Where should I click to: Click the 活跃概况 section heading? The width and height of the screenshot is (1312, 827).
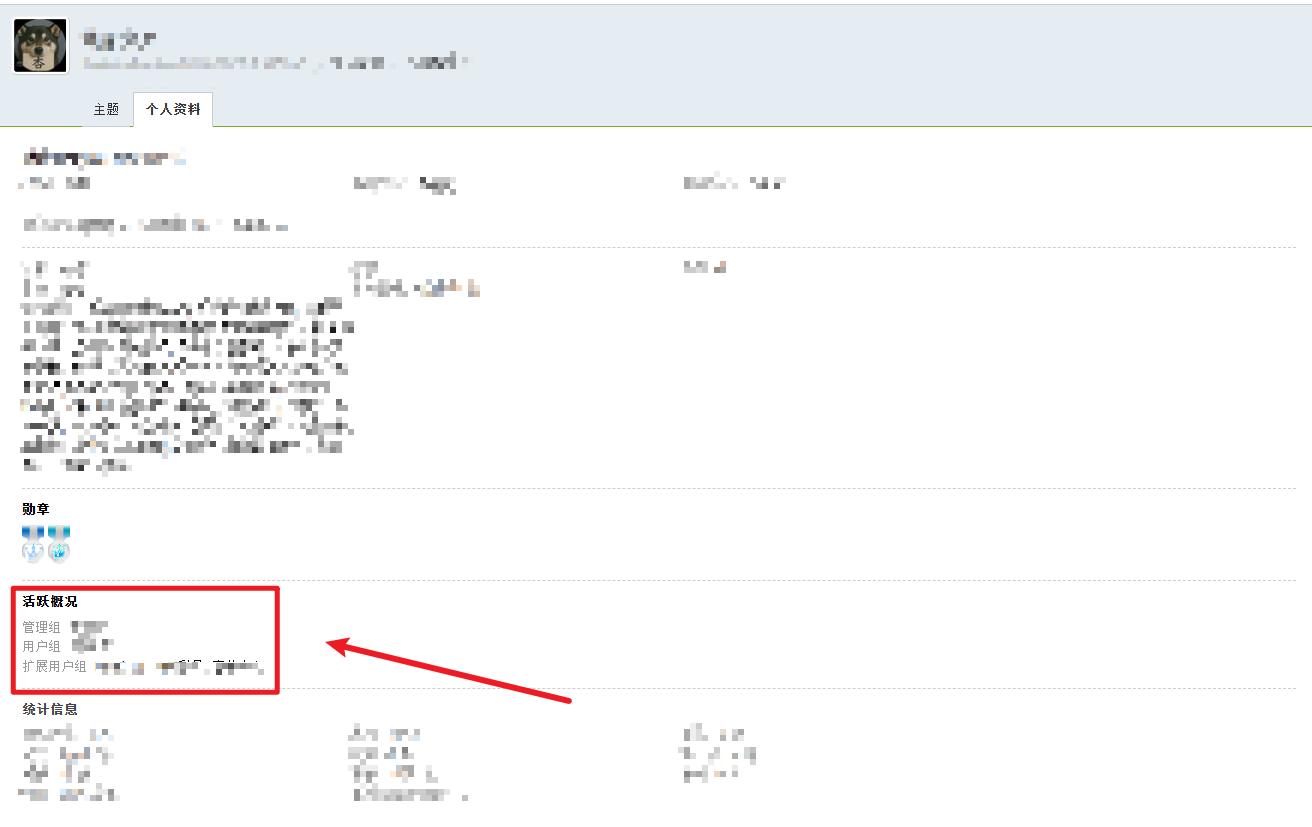[50, 601]
